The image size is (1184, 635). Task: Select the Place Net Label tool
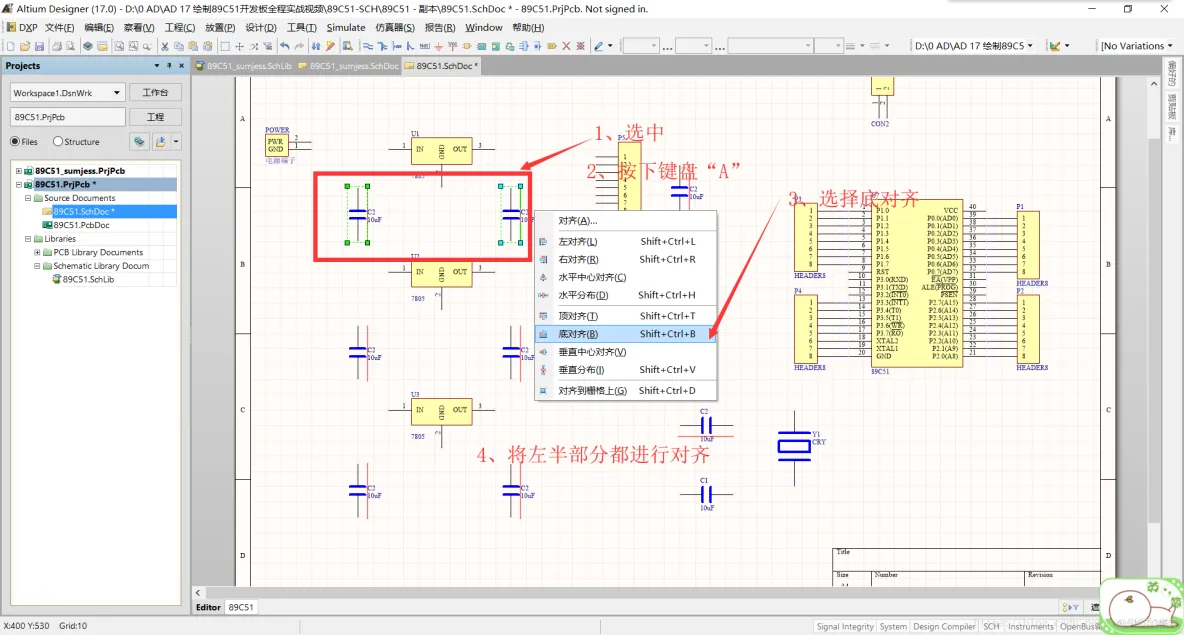pyautogui.click(x=424, y=46)
